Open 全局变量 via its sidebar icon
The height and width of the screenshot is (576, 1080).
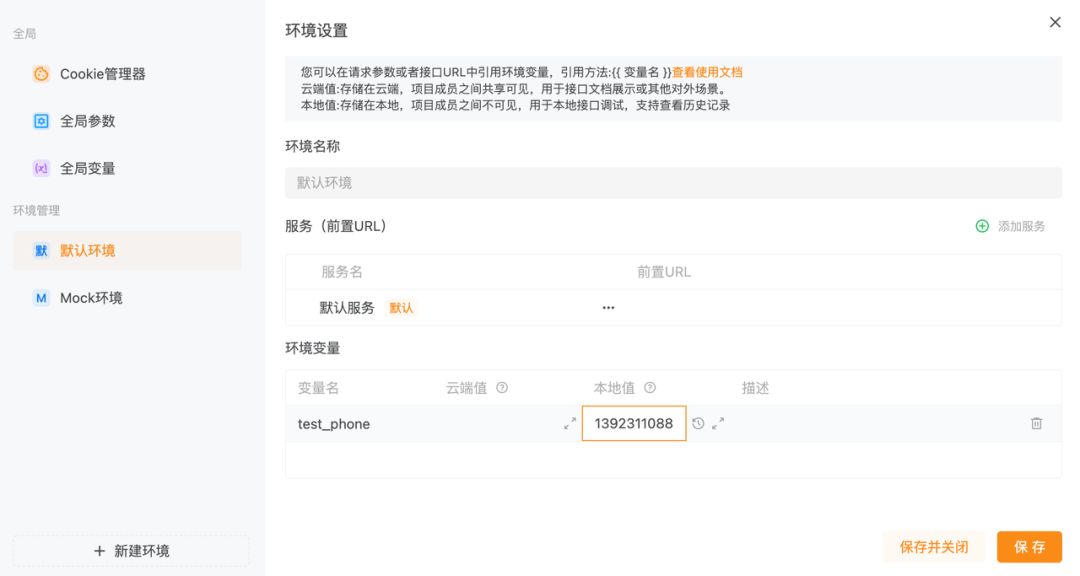[41, 168]
